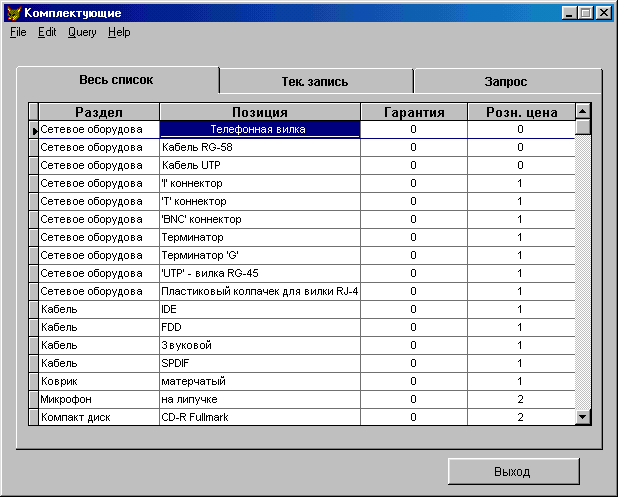This screenshot has width=618, height=497.
Task: Minimize the Комплектующие window
Action: (569, 13)
